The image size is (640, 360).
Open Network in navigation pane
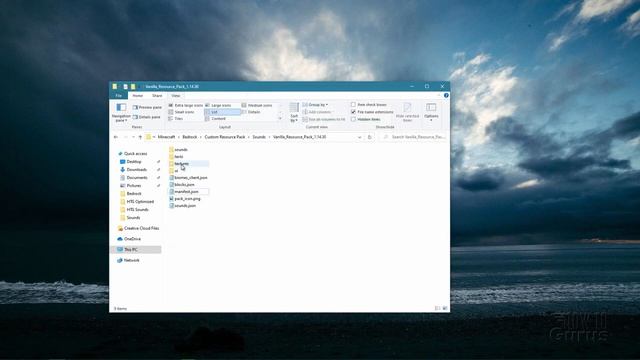point(131,260)
